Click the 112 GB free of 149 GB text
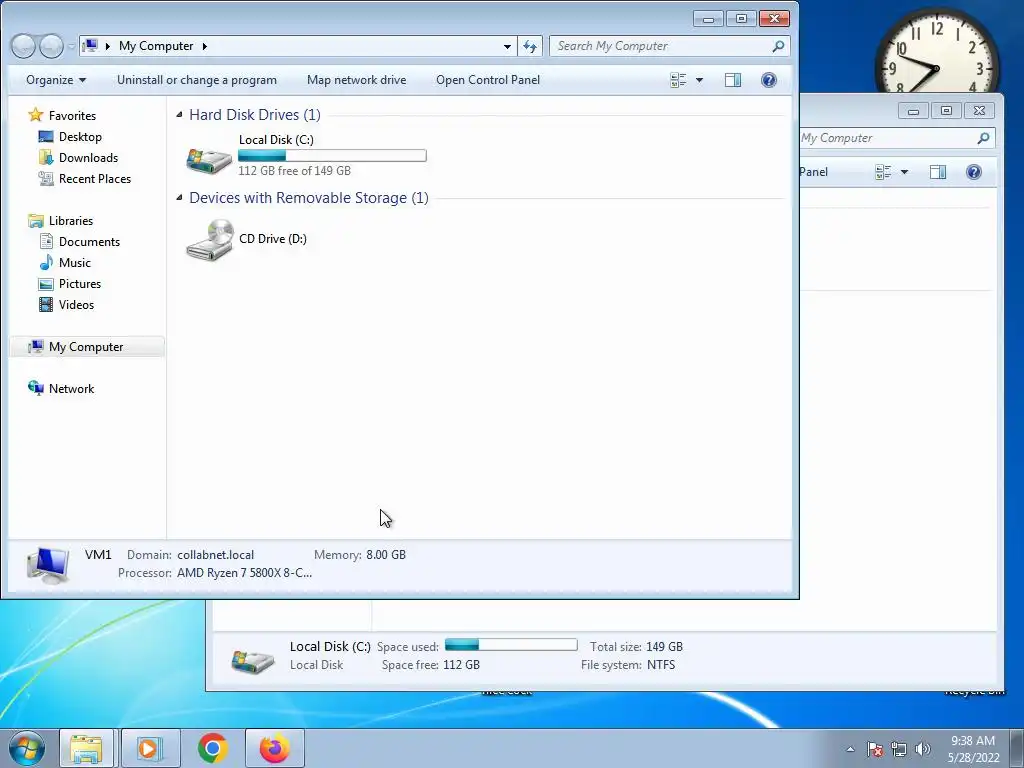 [295, 171]
